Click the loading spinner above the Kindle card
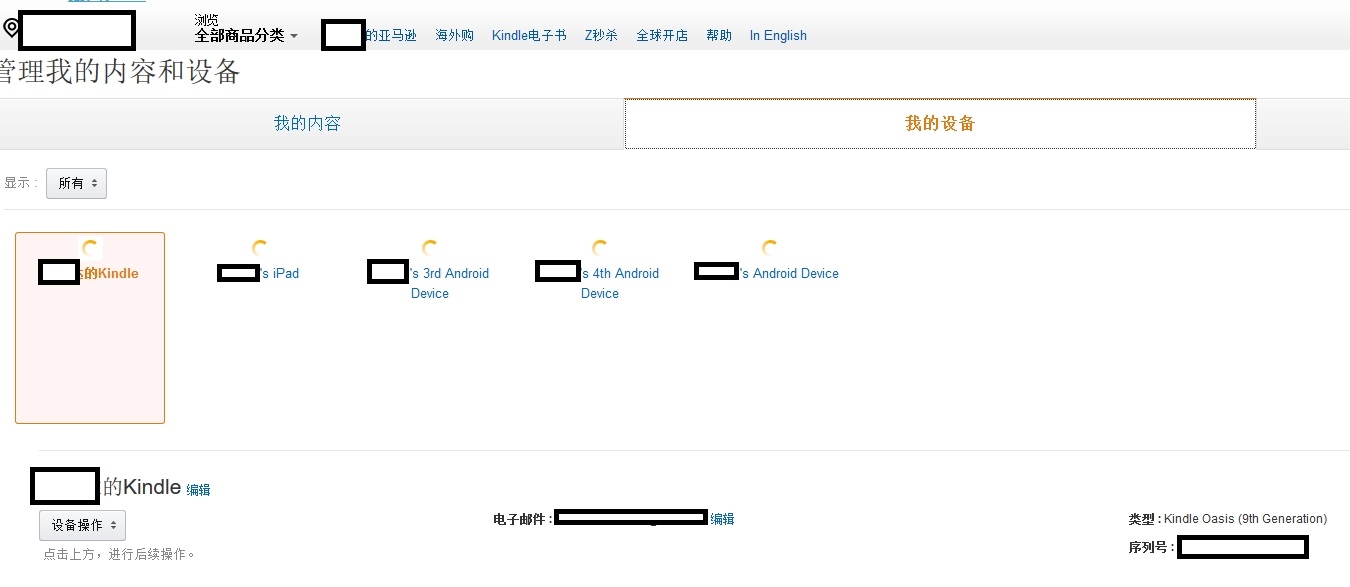1350x587 pixels. [x=91, y=245]
